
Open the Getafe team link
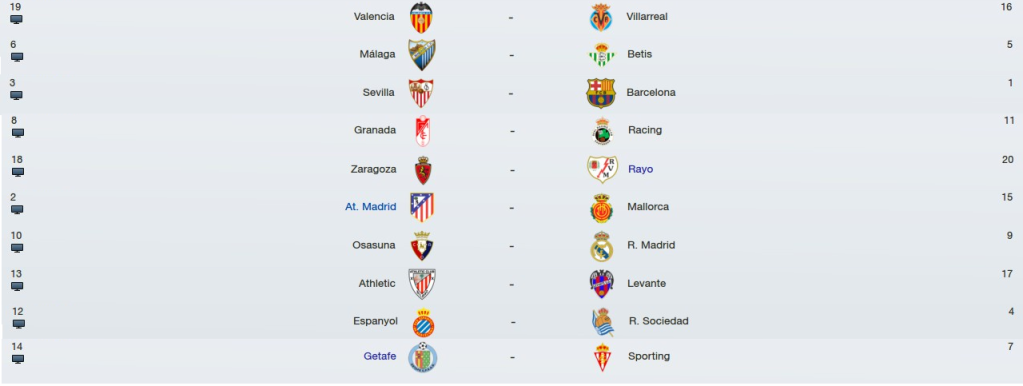click(x=380, y=356)
